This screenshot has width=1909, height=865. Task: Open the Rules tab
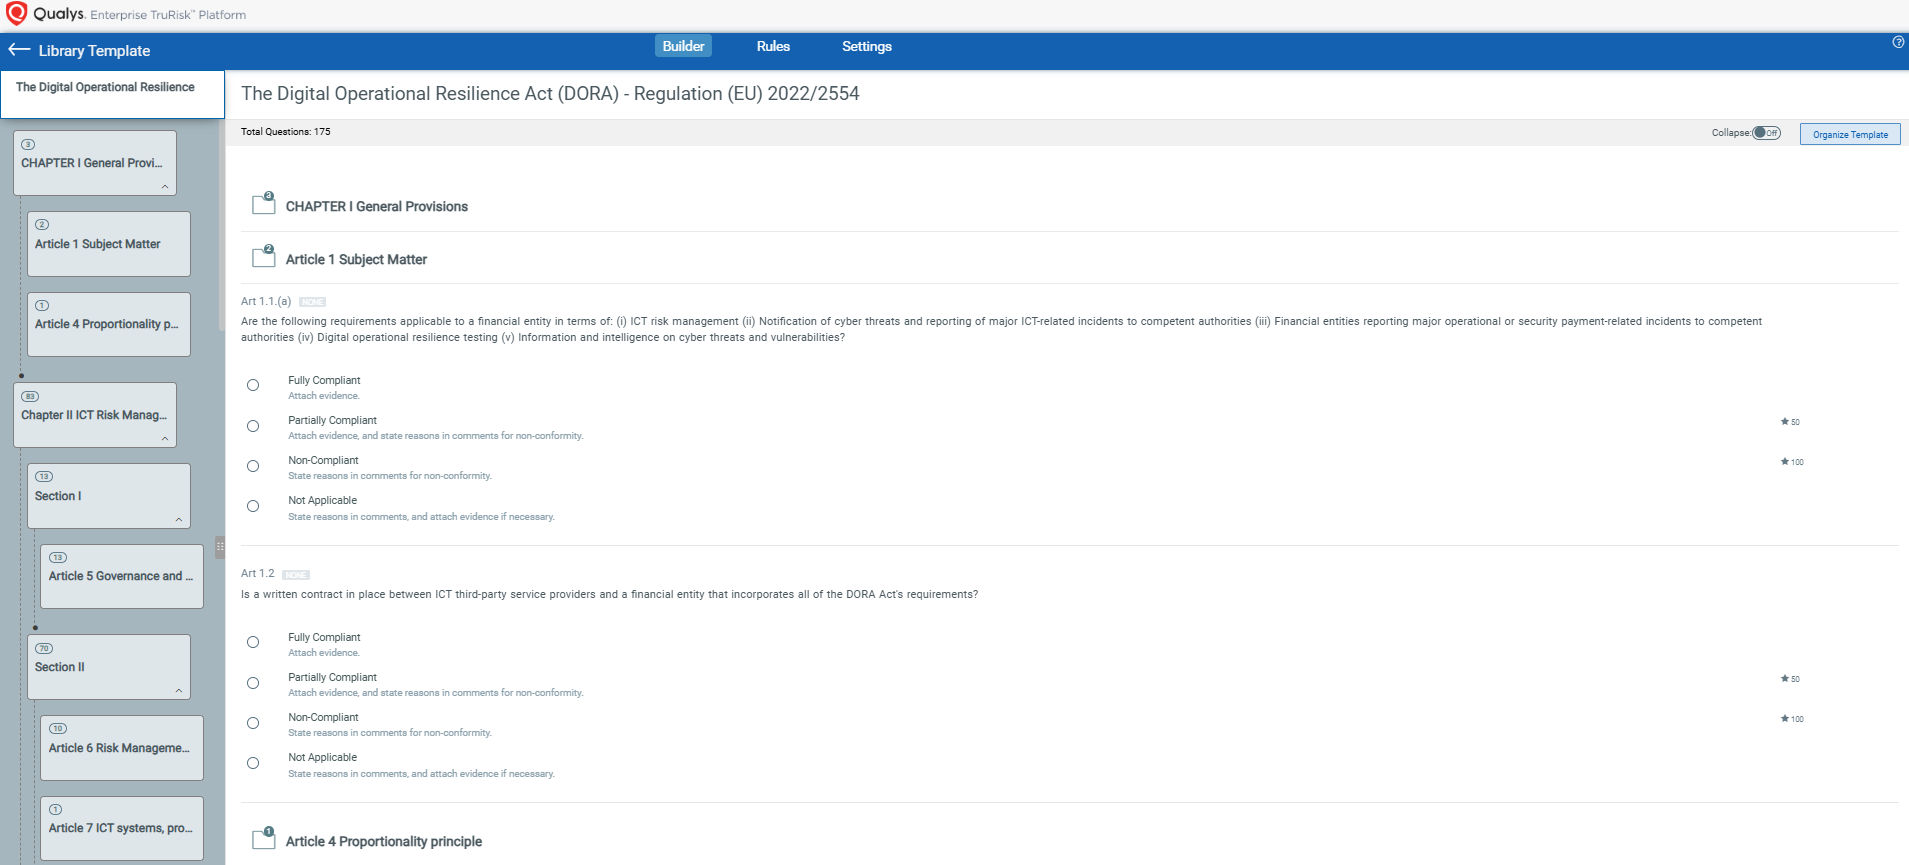[x=773, y=46]
